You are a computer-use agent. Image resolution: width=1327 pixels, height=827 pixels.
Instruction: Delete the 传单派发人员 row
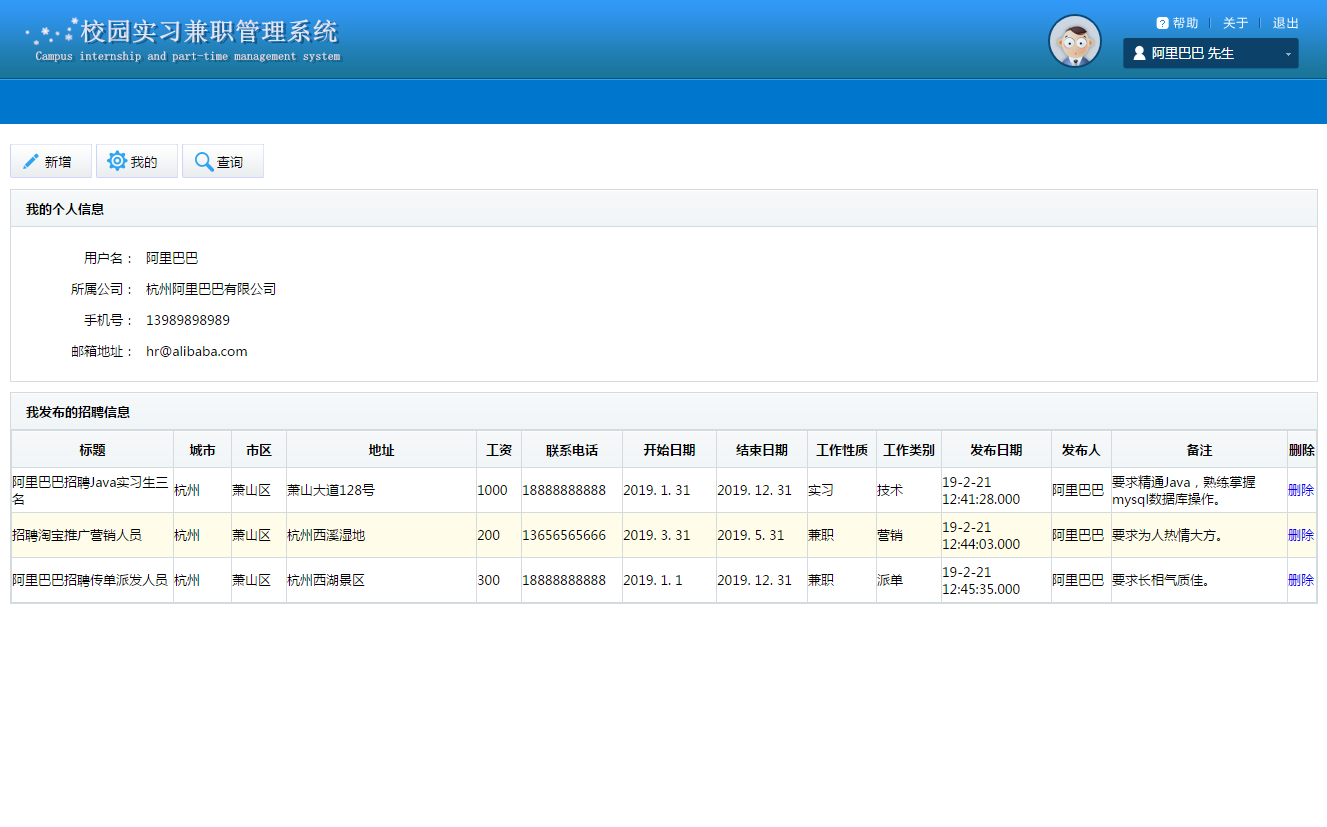click(1301, 580)
